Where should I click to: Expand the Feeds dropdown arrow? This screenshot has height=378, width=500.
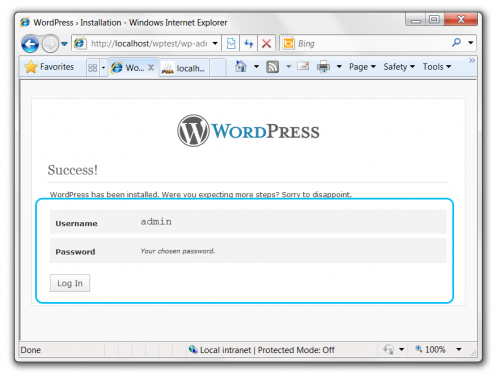click(x=289, y=67)
